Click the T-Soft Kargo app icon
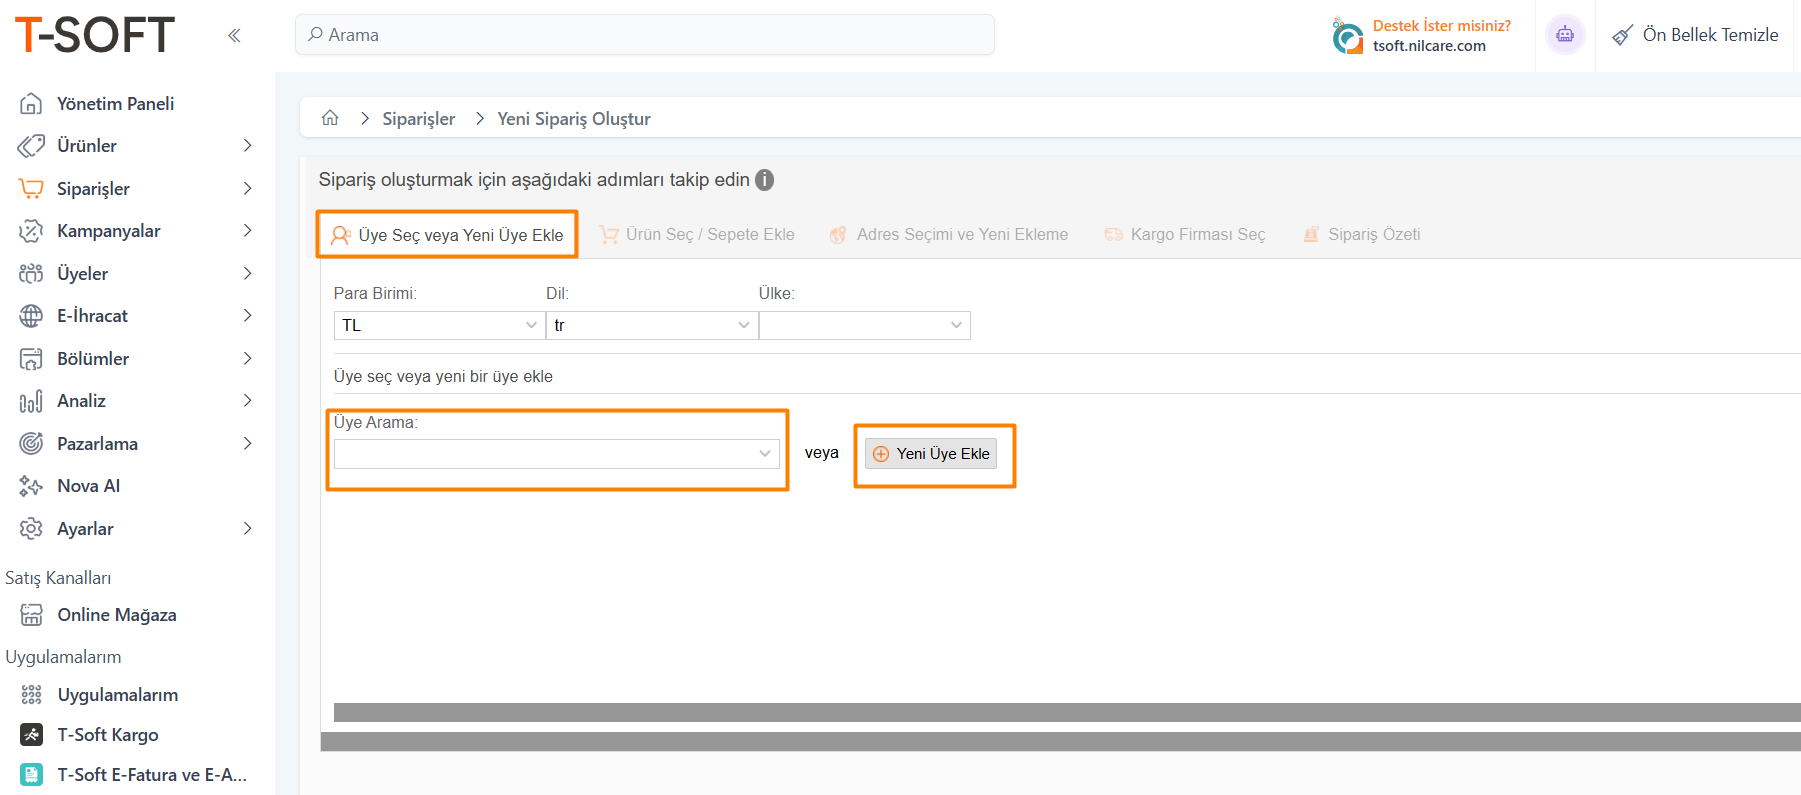Screen dimensions: 1801x795 (x=32, y=735)
